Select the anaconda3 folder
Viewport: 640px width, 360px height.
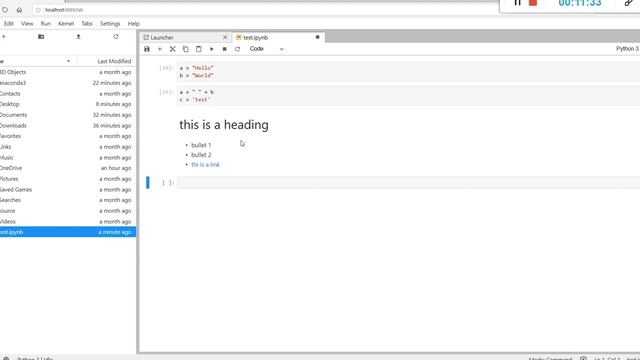[x=68, y=83]
